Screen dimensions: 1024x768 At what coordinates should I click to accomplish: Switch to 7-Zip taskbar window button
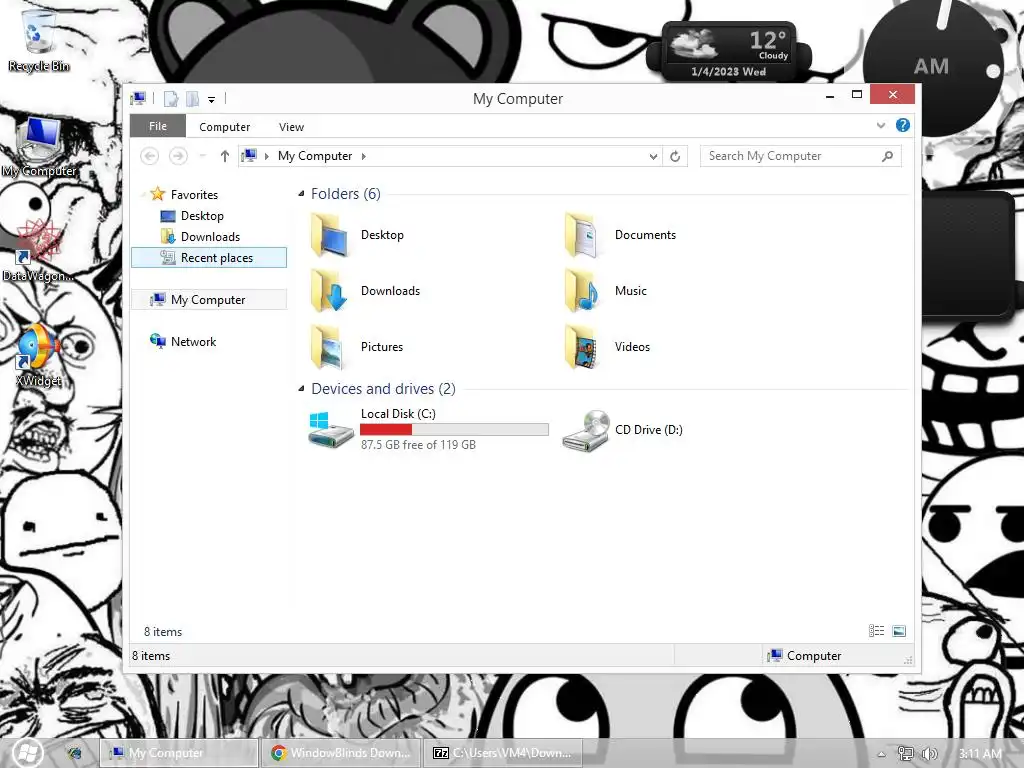pos(502,753)
